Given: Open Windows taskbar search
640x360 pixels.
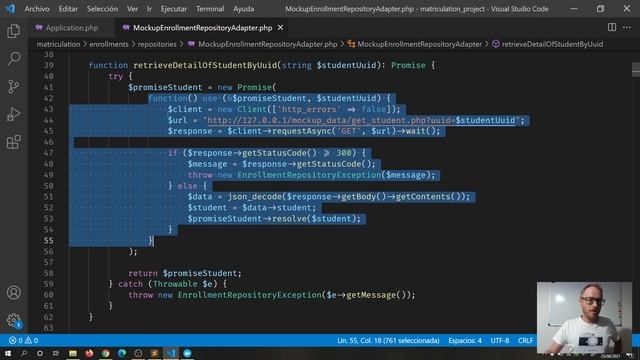Looking at the screenshot, I should [24, 353].
